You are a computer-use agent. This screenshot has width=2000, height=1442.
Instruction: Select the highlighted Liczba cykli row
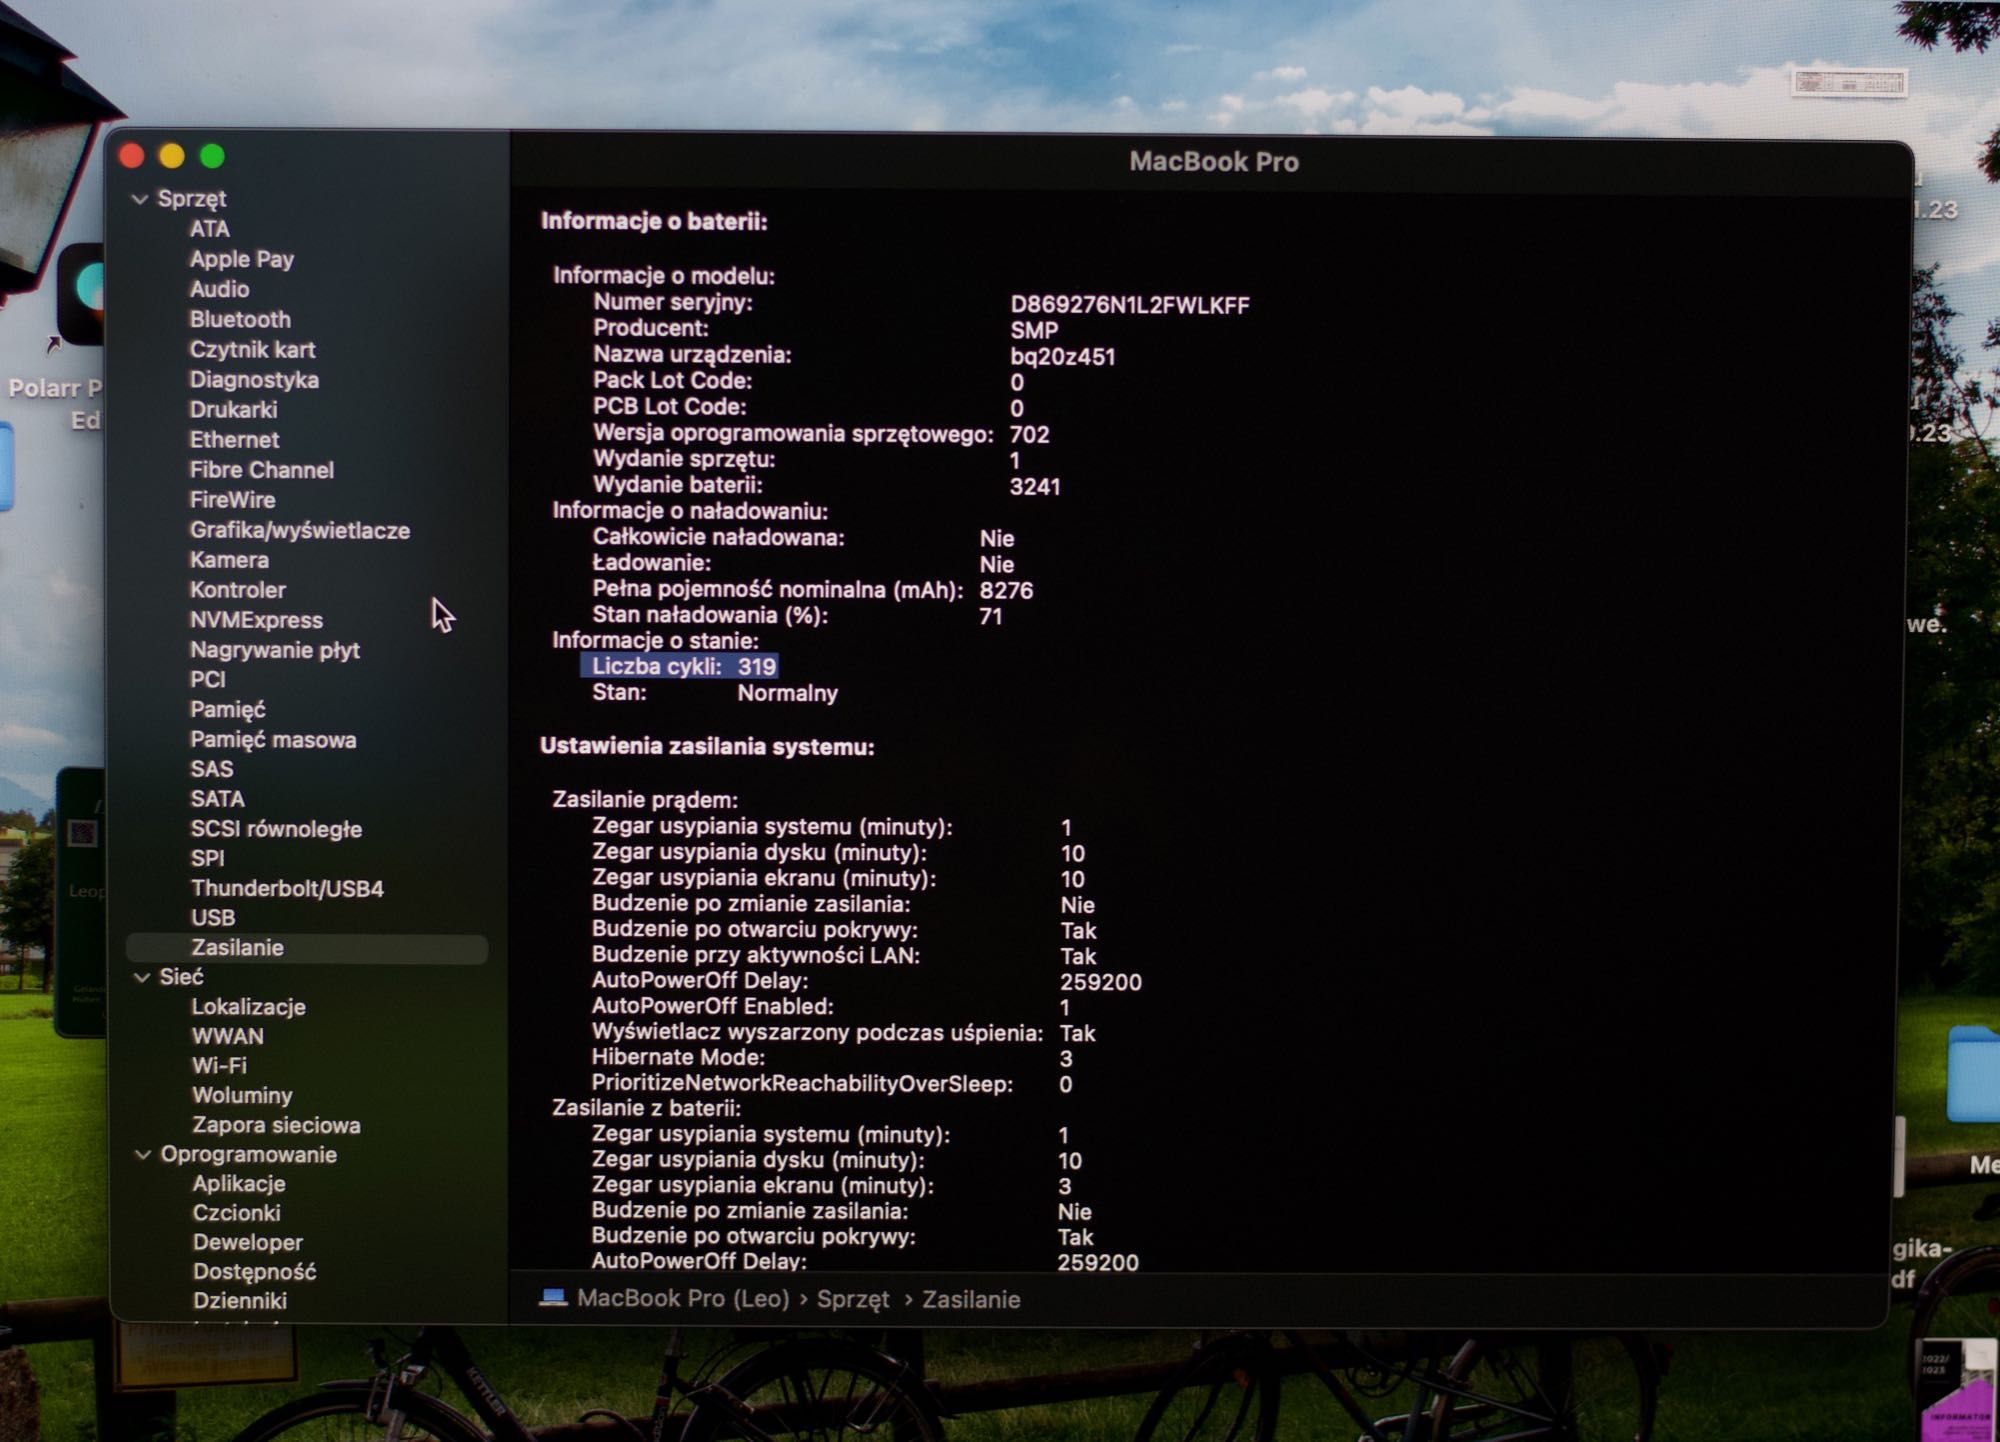tap(679, 667)
